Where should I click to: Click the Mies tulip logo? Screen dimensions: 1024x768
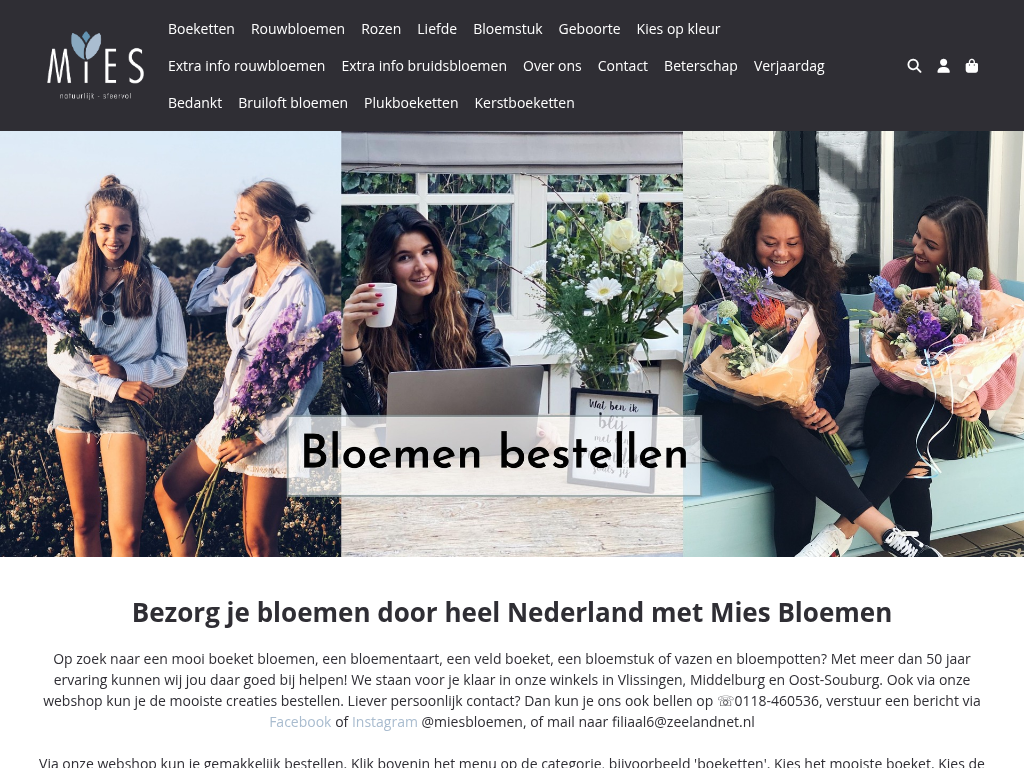[x=95, y=65]
